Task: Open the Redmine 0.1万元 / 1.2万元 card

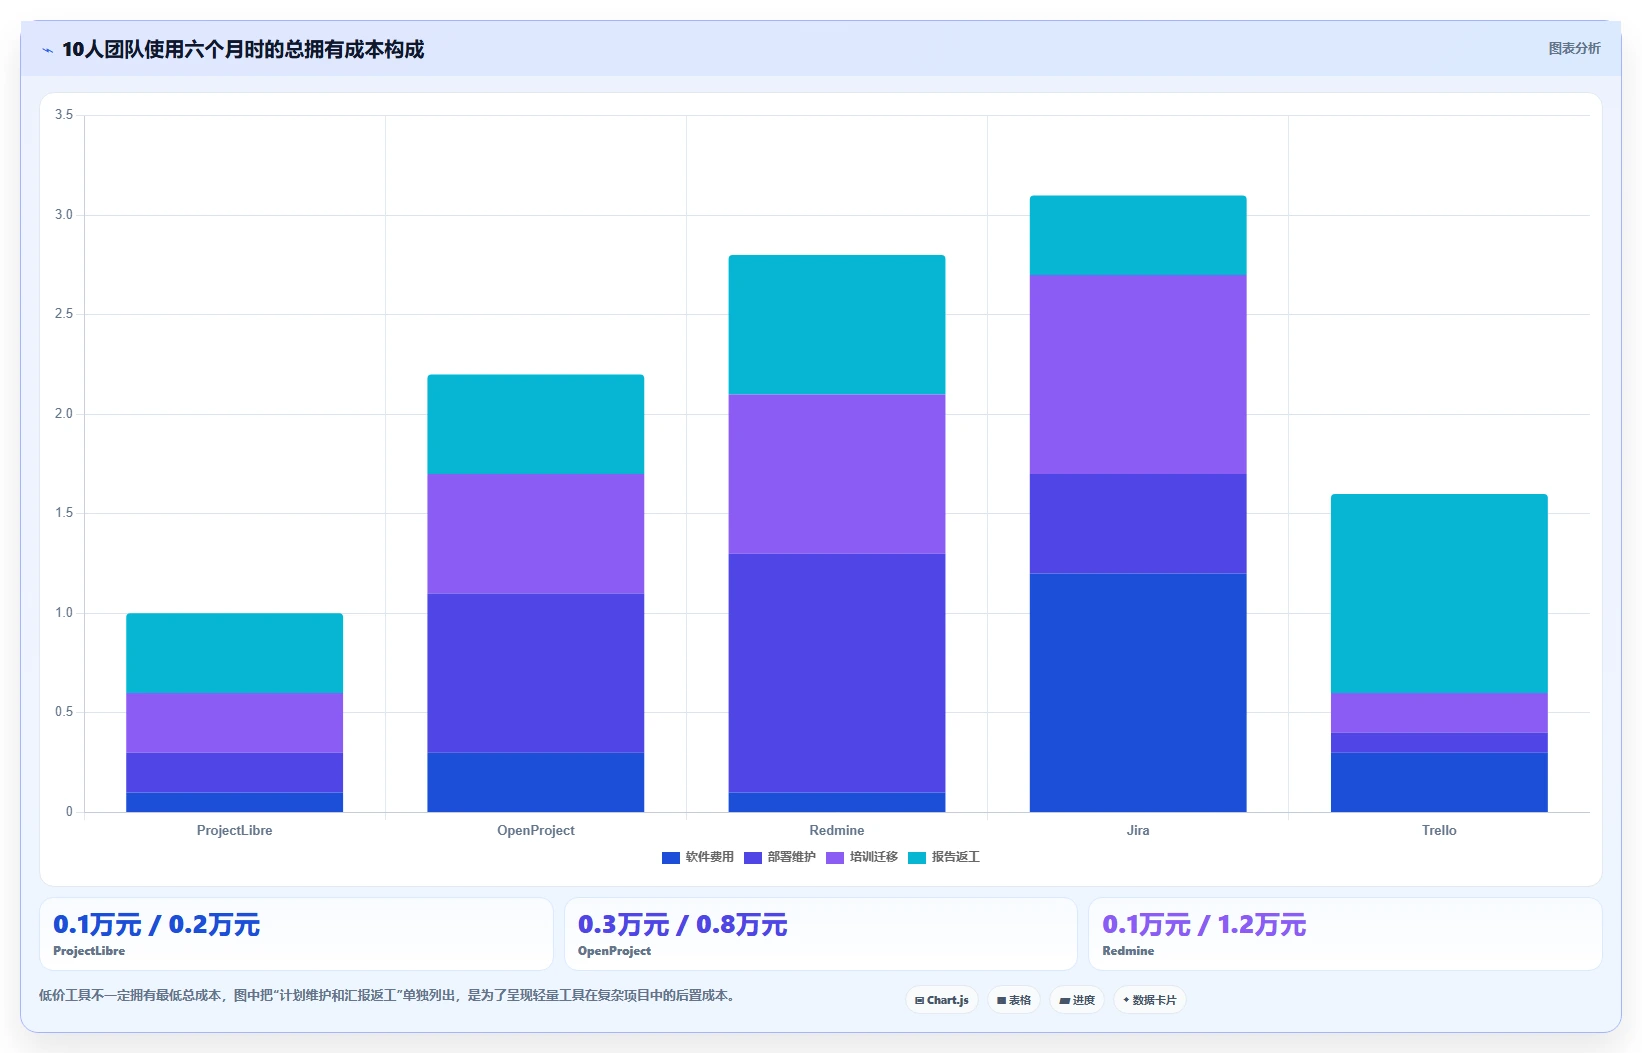Action: click(x=1345, y=934)
